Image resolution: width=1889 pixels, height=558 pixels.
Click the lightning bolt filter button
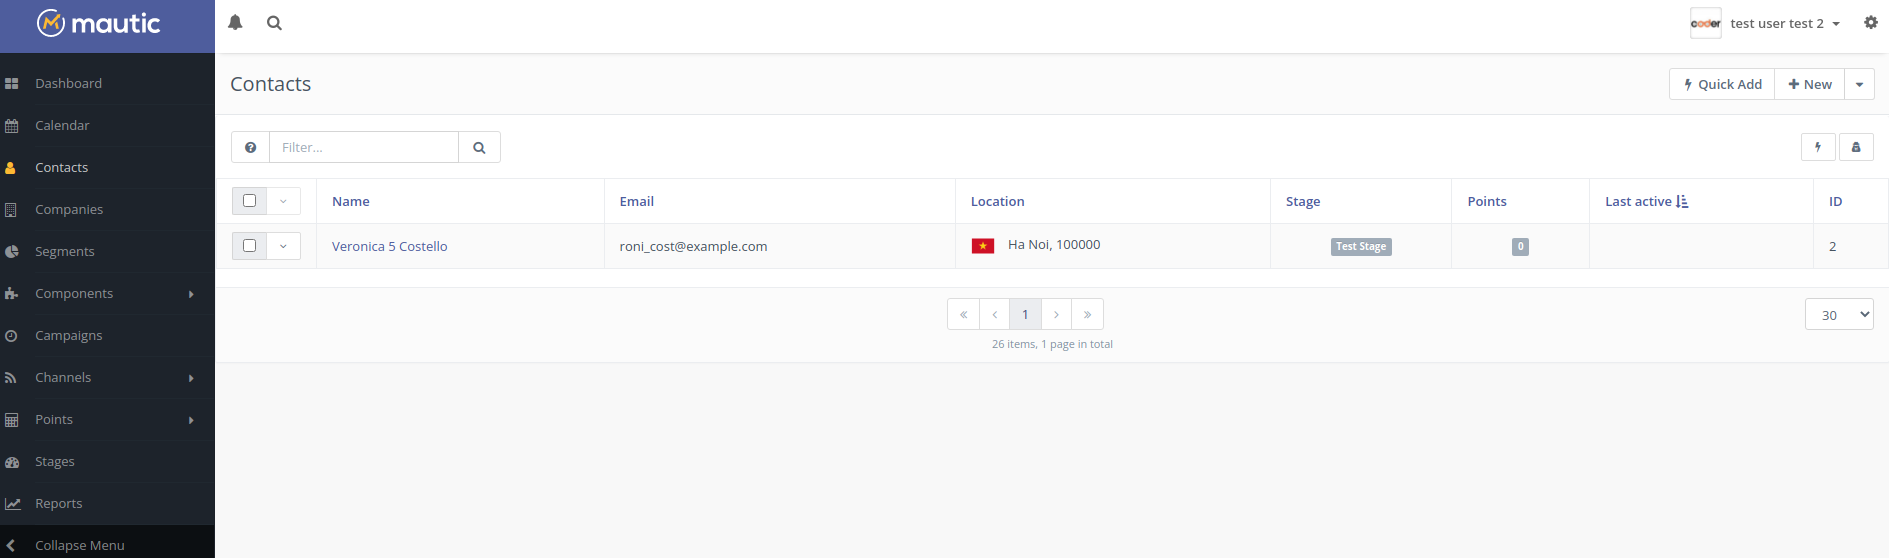click(1818, 147)
